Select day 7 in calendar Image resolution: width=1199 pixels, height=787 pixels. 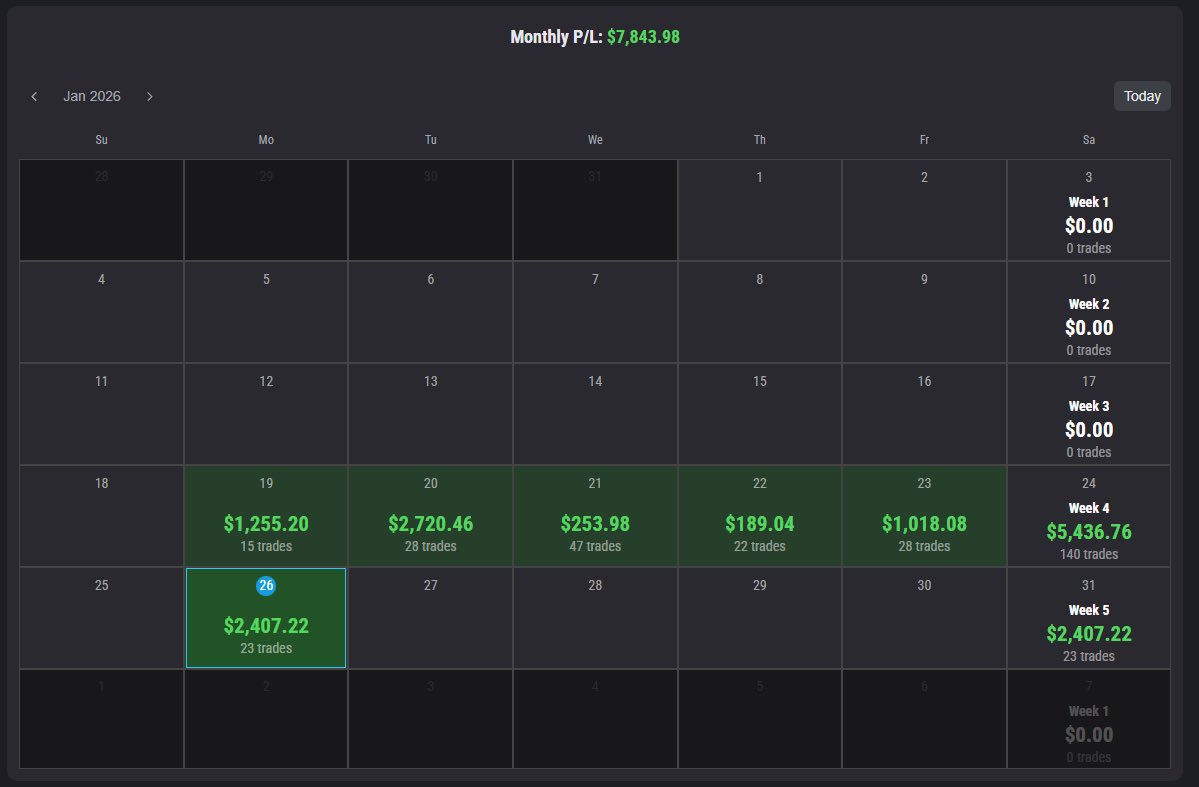(x=595, y=312)
